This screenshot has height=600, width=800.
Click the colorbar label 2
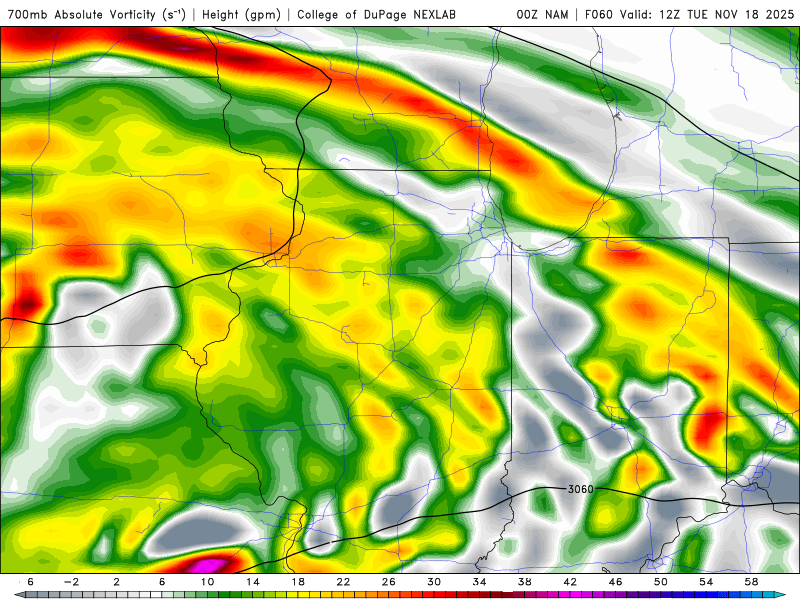[x=117, y=582]
